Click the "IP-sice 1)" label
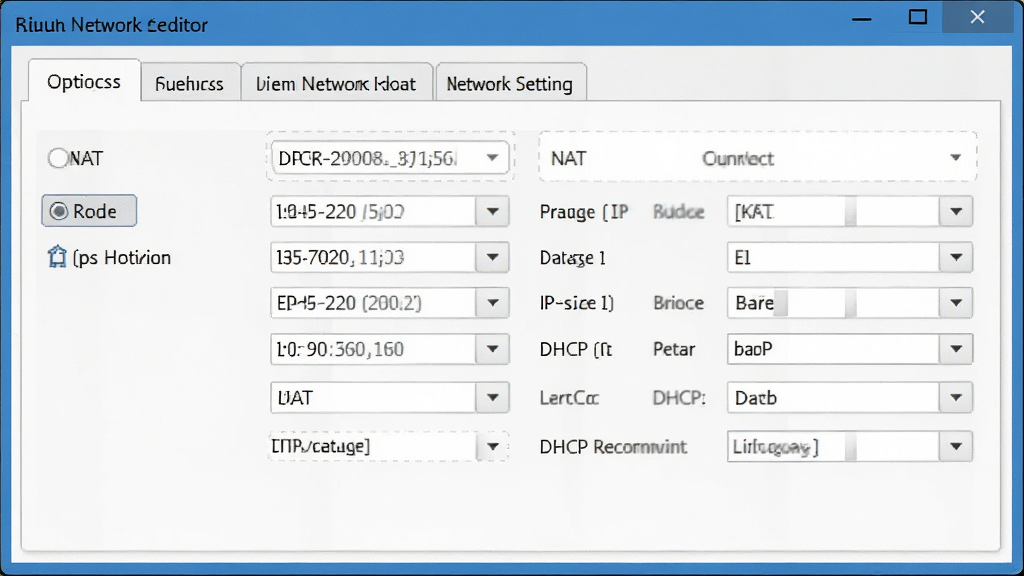Image resolution: width=1024 pixels, height=576 pixels. [x=577, y=303]
